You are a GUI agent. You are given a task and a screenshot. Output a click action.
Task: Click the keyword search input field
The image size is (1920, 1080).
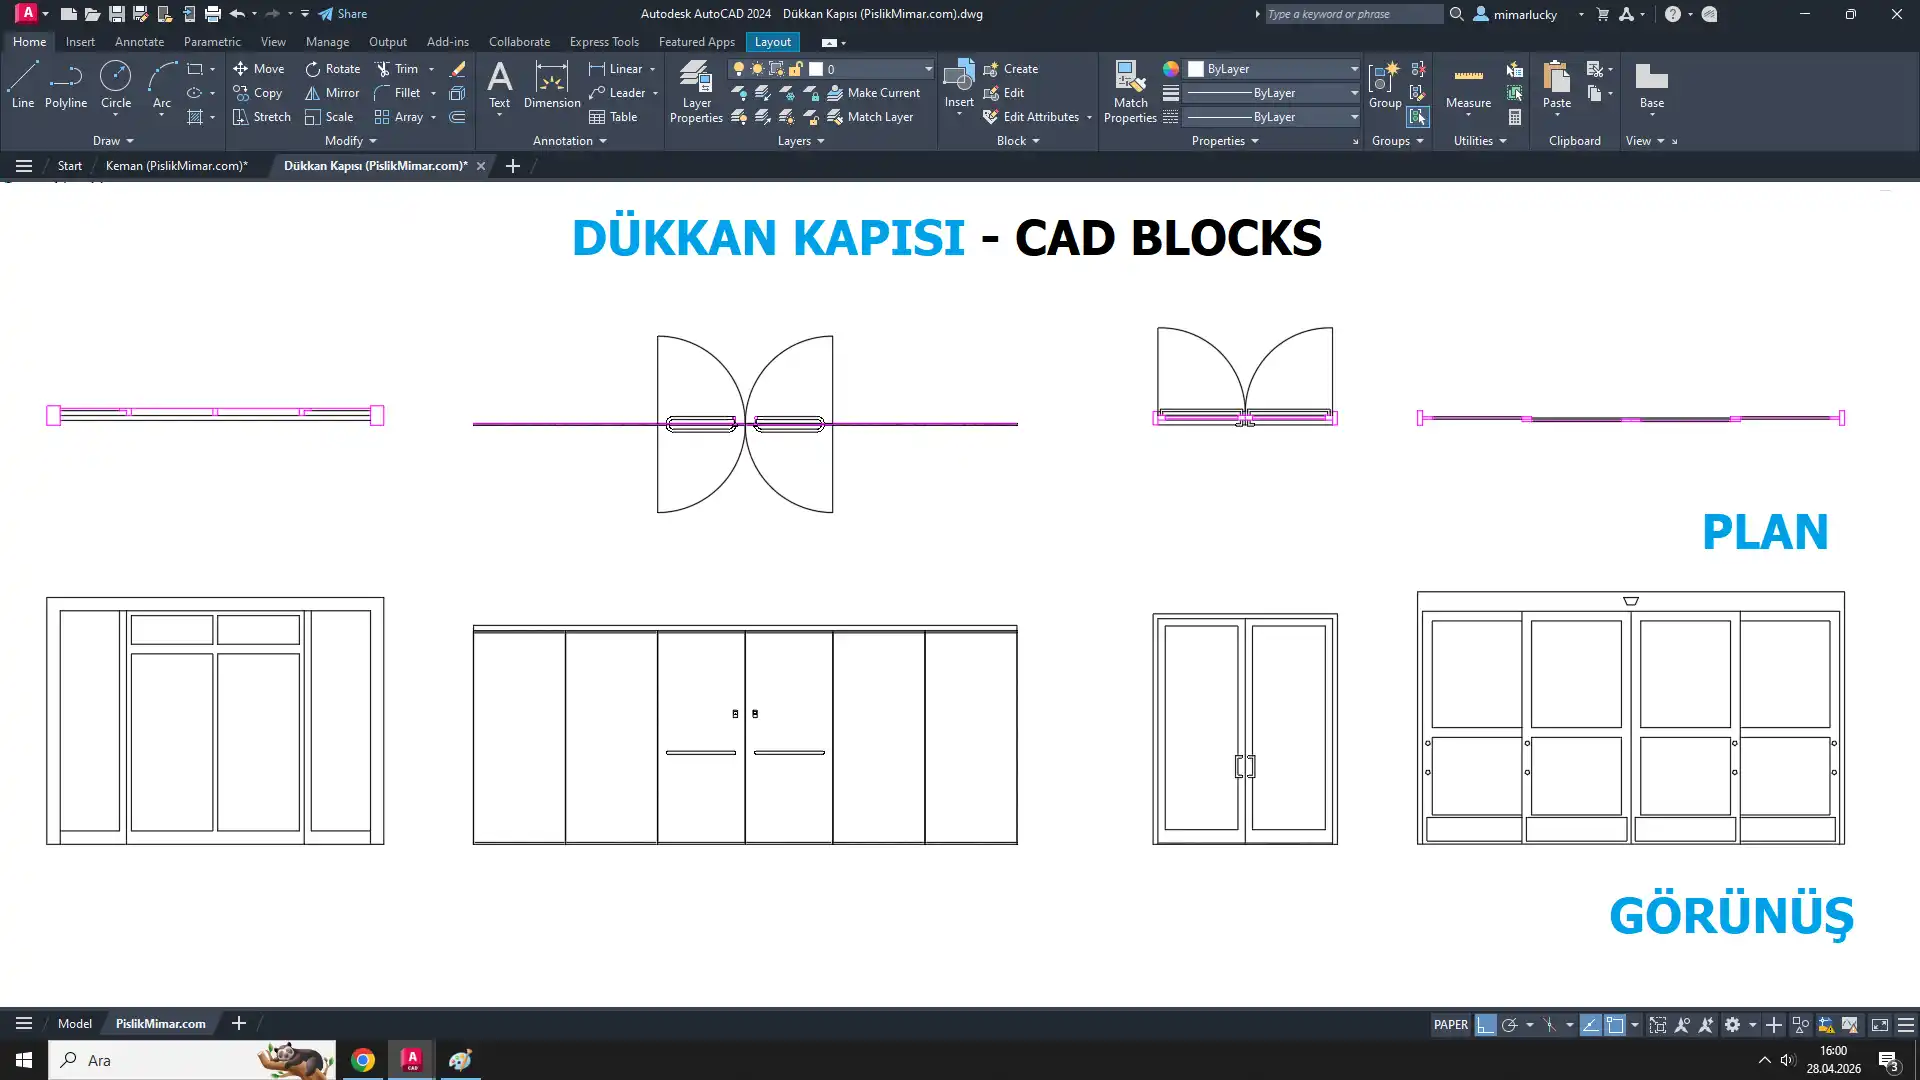tap(1352, 14)
